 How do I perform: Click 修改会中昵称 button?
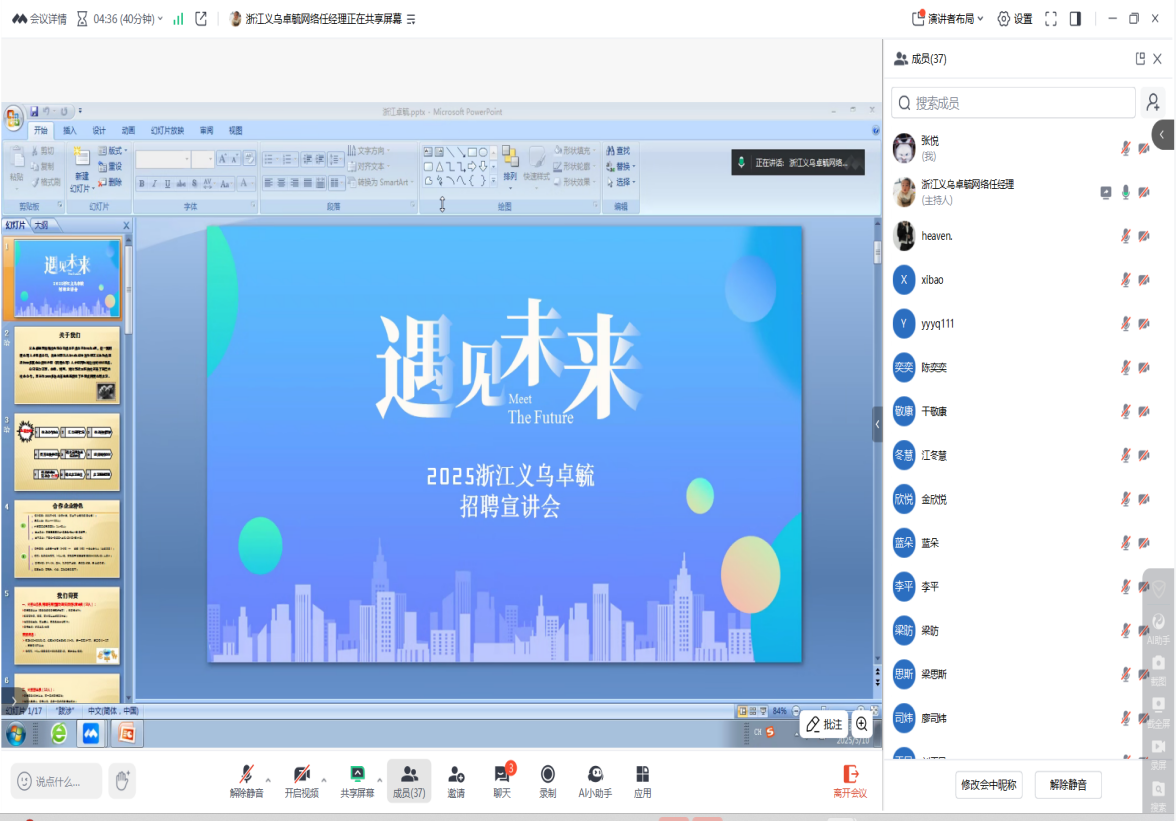point(988,785)
